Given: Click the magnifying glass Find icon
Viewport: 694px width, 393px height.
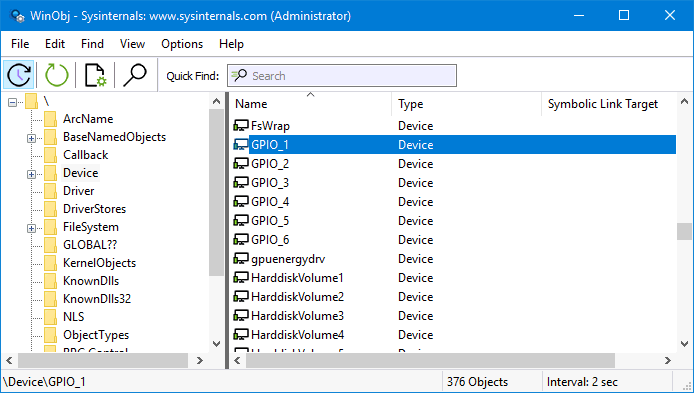Looking at the screenshot, I should click(x=135, y=75).
